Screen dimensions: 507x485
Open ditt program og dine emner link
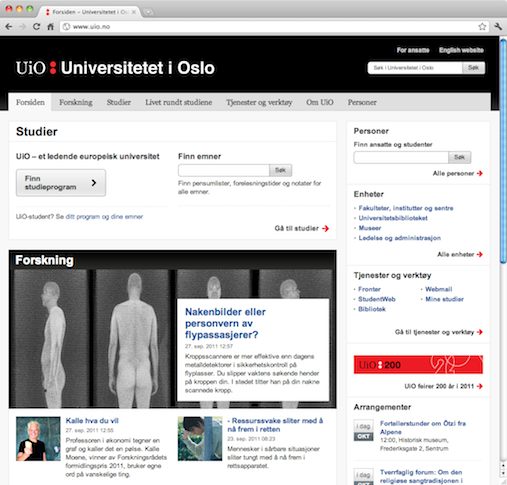[x=104, y=217]
